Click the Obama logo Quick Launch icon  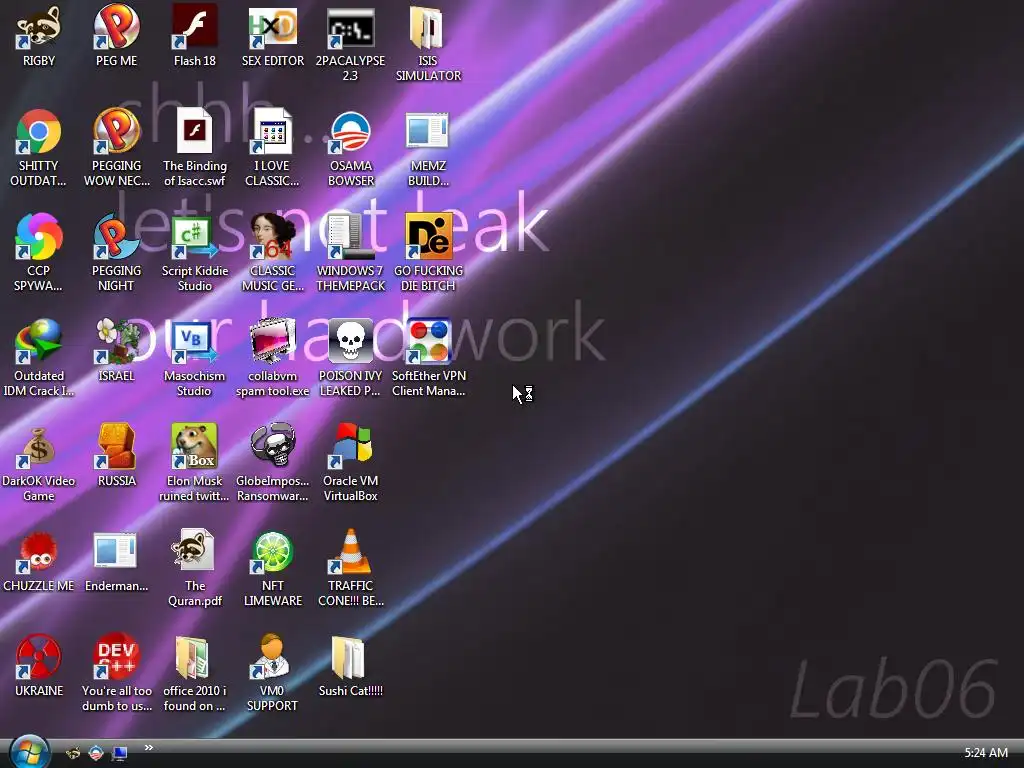[96, 754]
